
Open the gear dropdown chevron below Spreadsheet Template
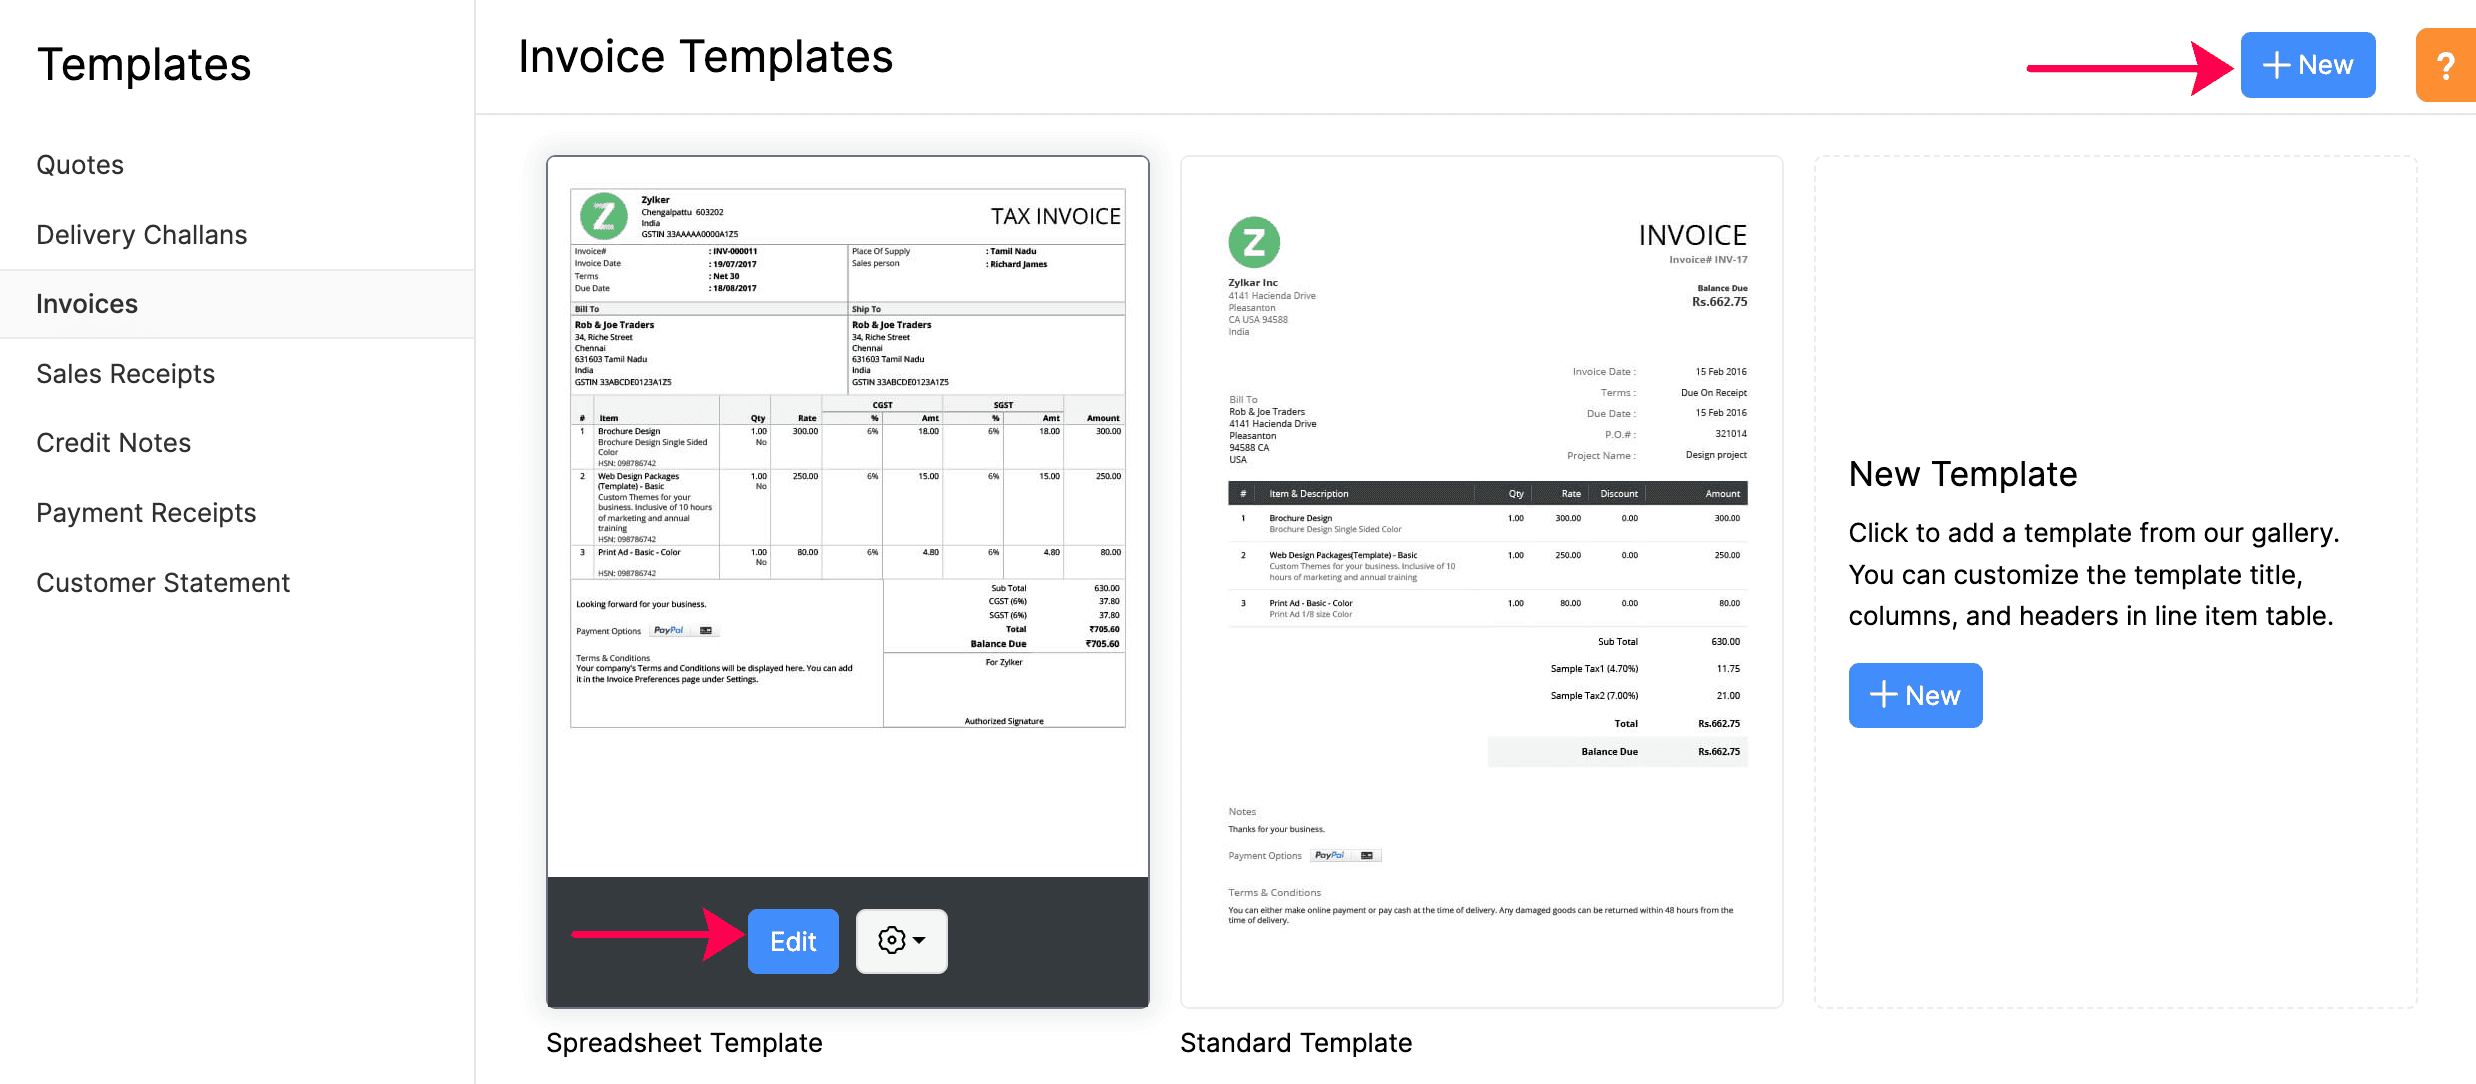click(919, 941)
